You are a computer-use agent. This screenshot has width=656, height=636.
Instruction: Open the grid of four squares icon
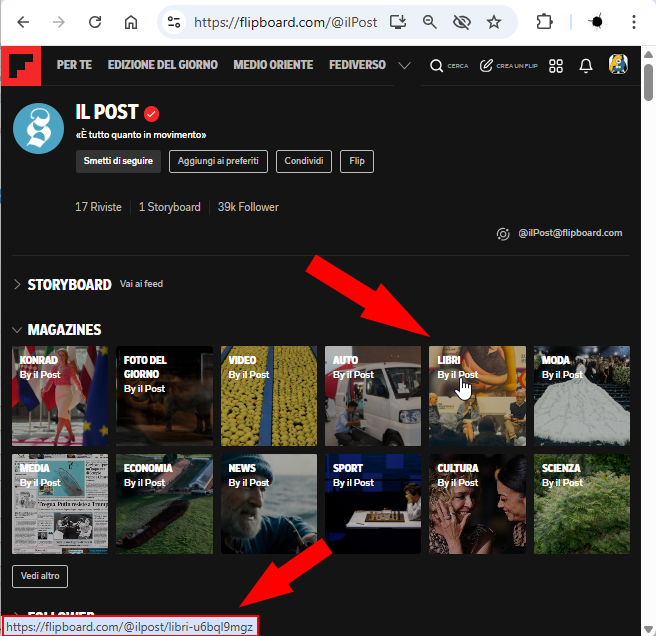tap(556, 66)
